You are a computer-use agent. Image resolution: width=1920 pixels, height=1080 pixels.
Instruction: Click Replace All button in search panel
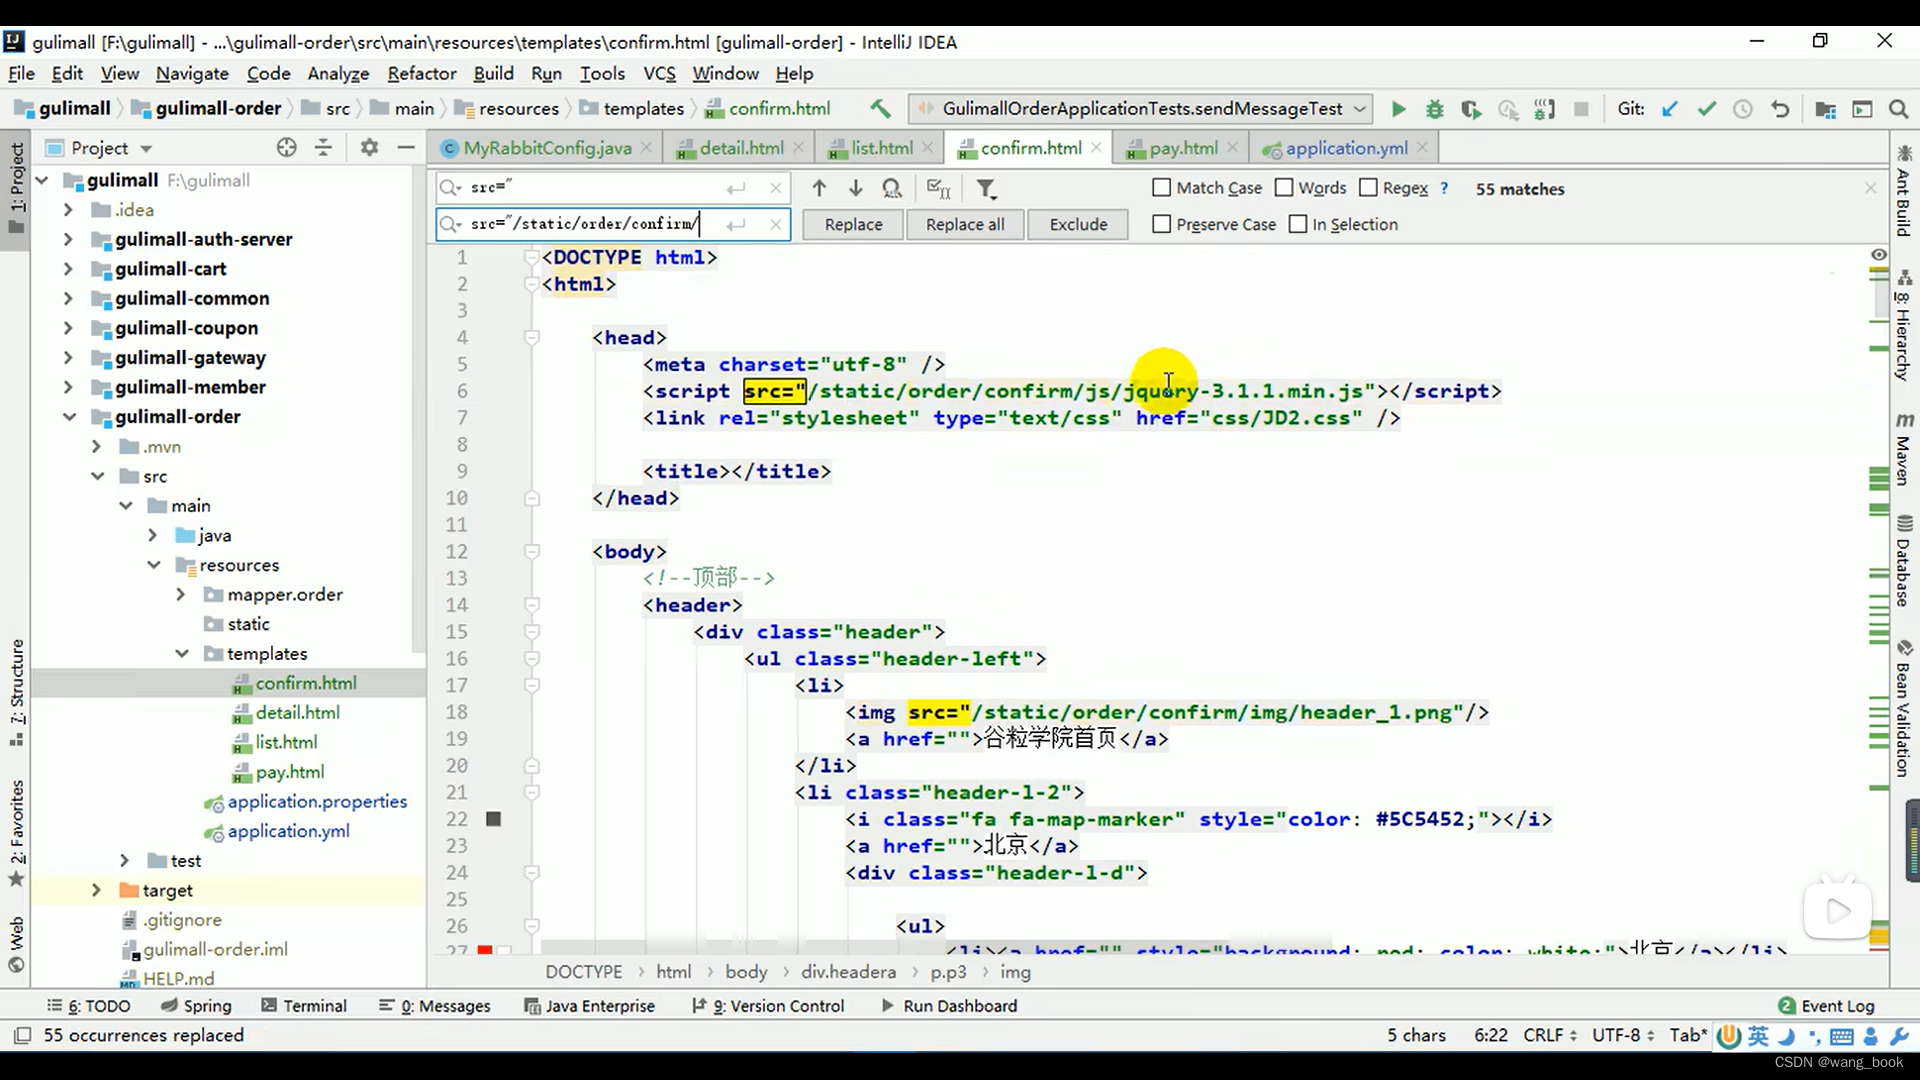[x=965, y=224]
